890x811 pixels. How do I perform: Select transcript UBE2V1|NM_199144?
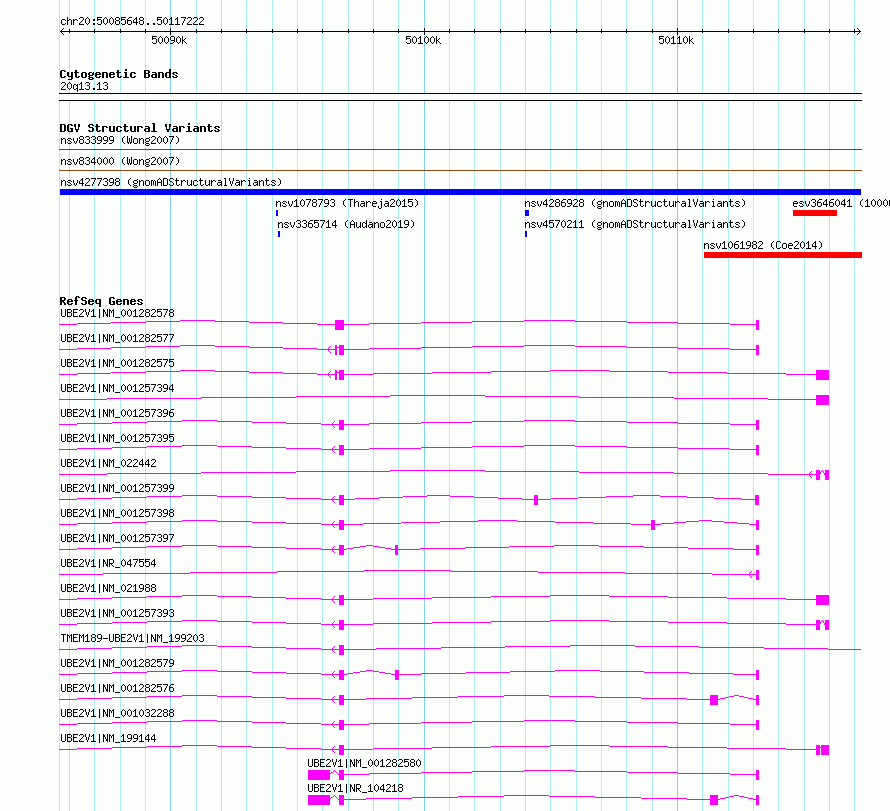click(x=108, y=738)
